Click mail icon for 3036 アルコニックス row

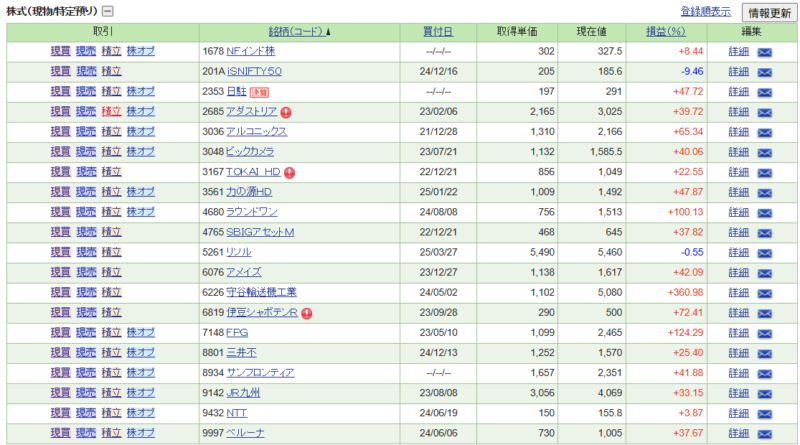(x=764, y=133)
